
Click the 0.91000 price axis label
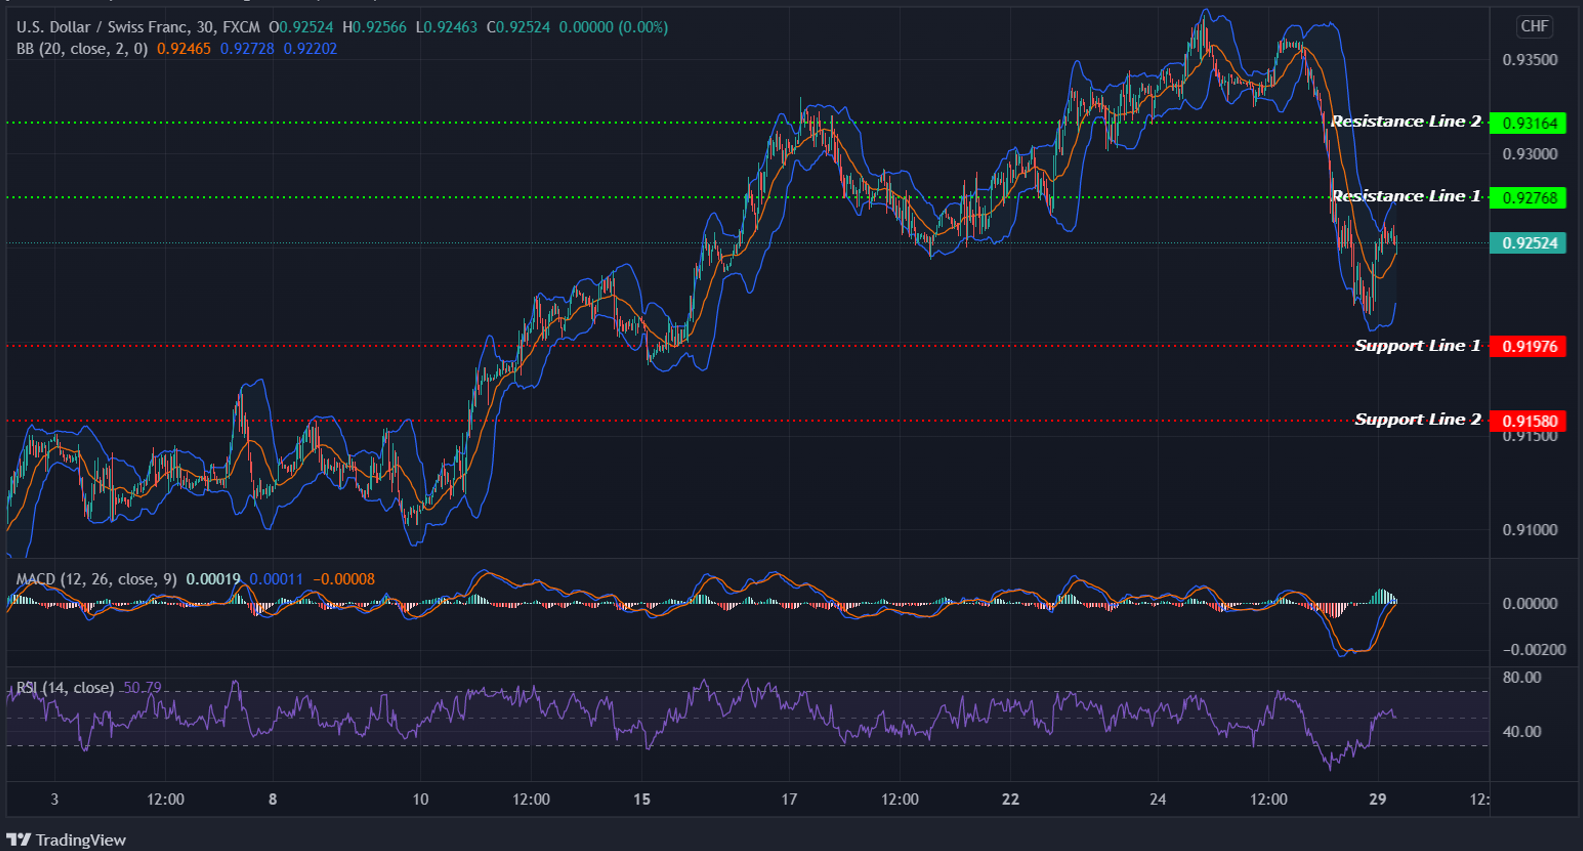click(1530, 530)
